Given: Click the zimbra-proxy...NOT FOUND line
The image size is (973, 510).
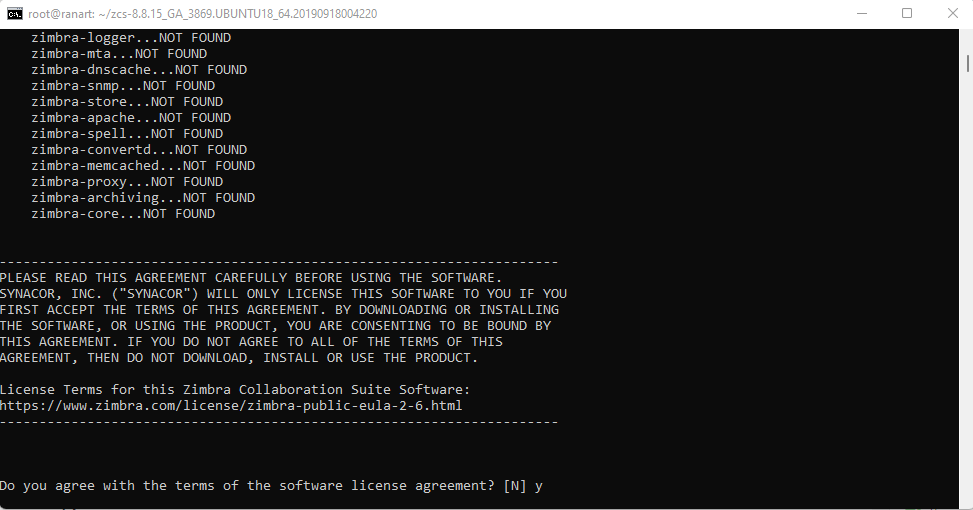Looking at the screenshot, I should click(127, 182).
